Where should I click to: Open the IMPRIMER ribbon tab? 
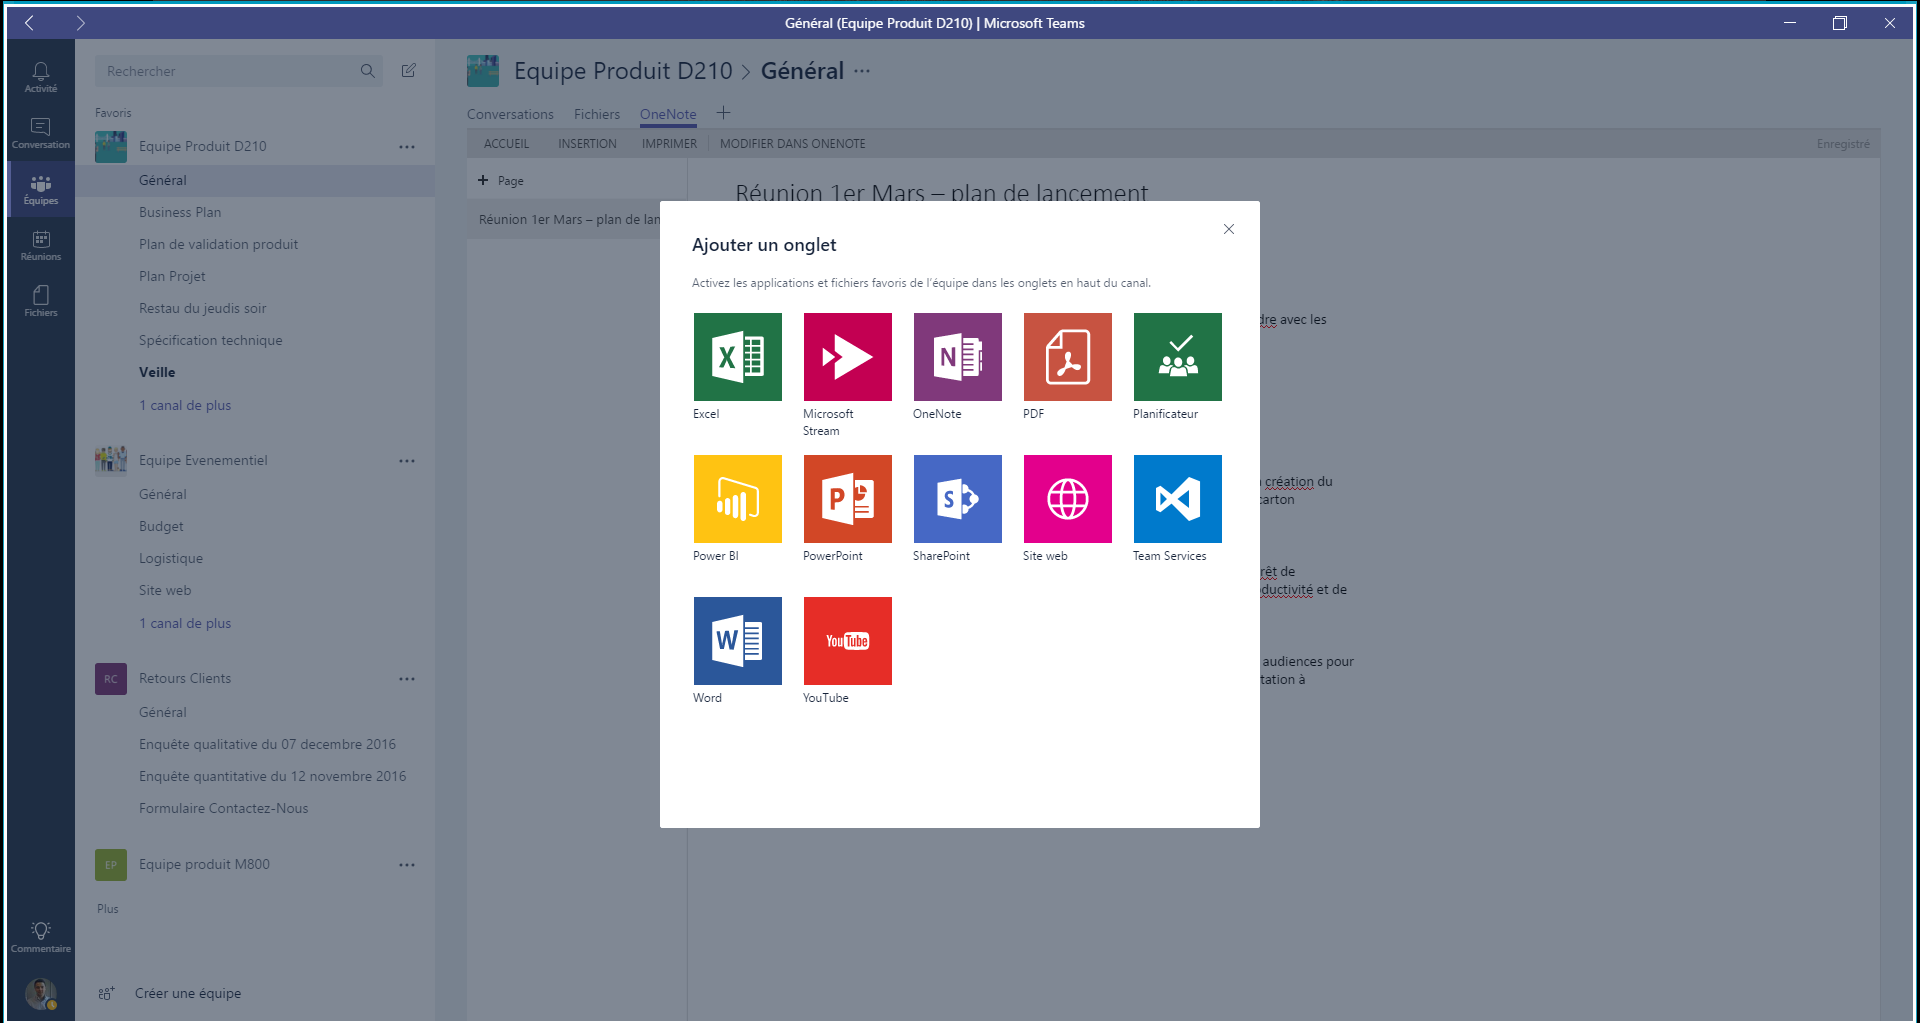click(669, 144)
